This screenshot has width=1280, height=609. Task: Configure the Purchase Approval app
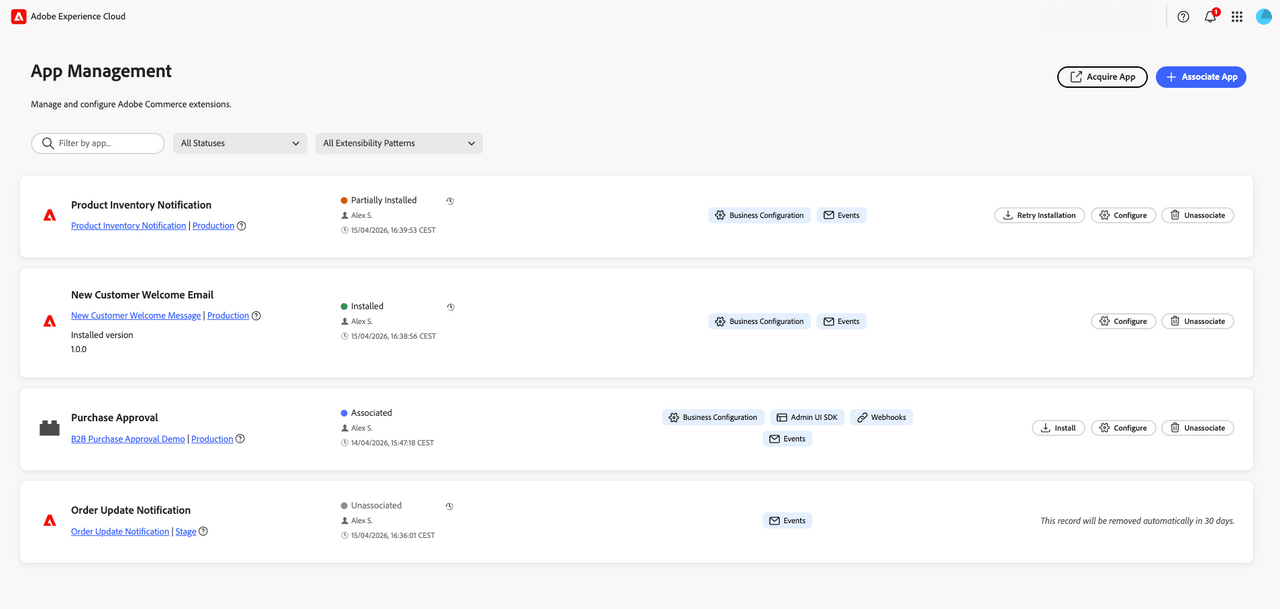1123,428
